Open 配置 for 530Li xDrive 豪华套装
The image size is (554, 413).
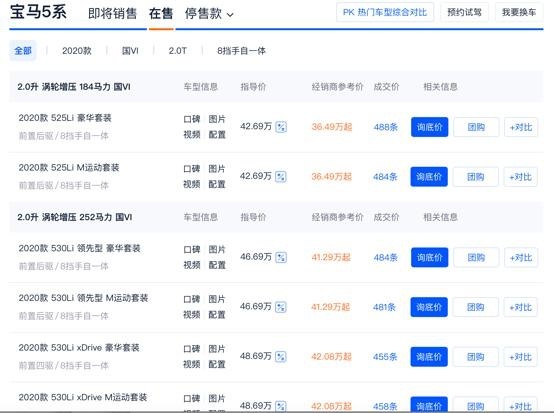pyautogui.click(x=217, y=364)
